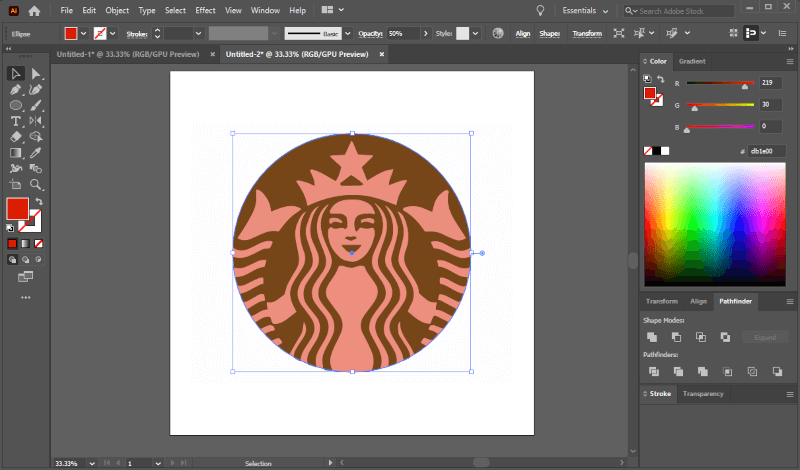Expand the Opacity arrow
Screen dimensions: 800x470
tap(426, 34)
